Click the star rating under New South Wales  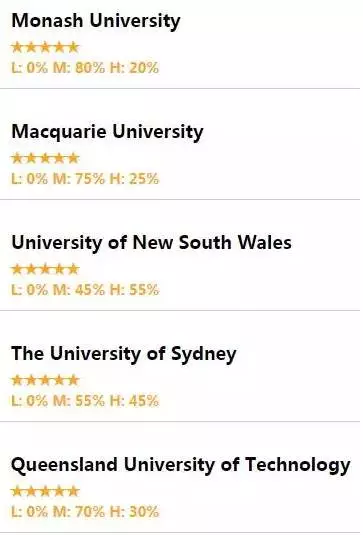pyautogui.click(x=45, y=269)
